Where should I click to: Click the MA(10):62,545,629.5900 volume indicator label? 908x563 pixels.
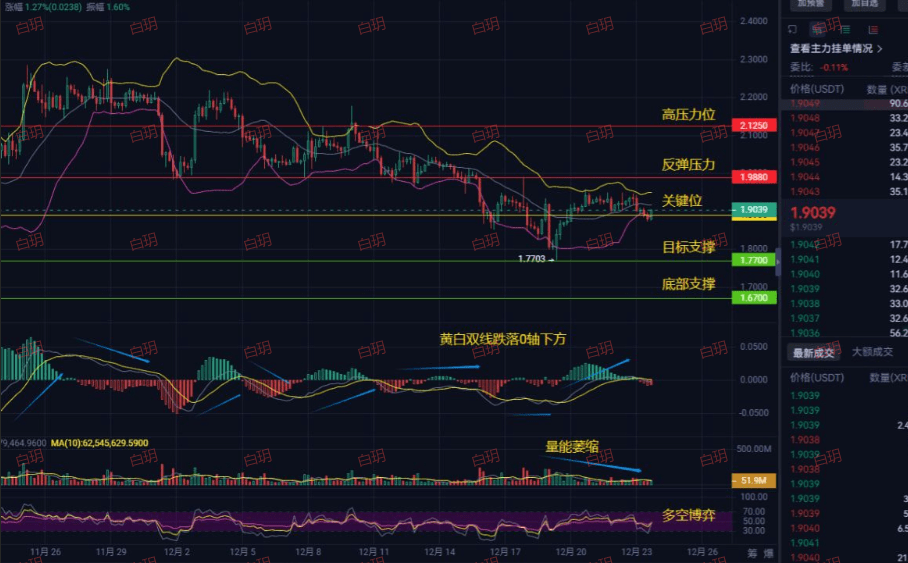tap(100, 443)
